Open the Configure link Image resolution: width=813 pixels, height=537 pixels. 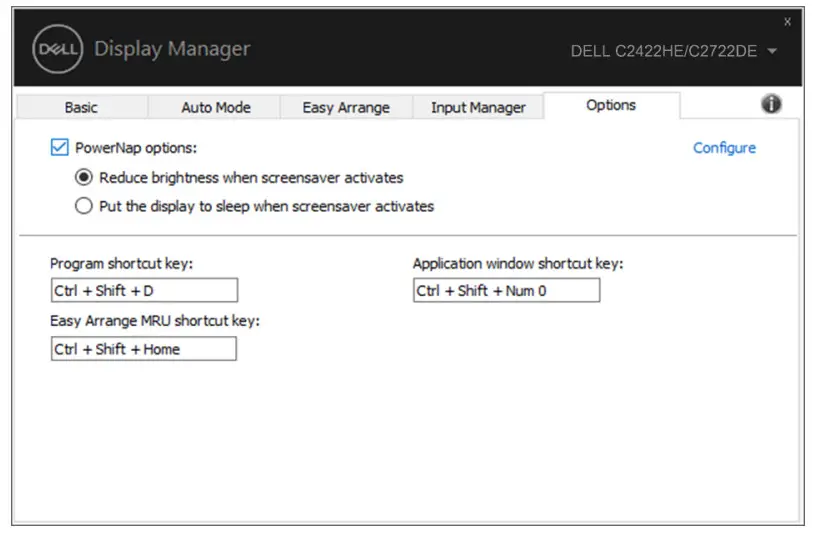click(724, 148)
